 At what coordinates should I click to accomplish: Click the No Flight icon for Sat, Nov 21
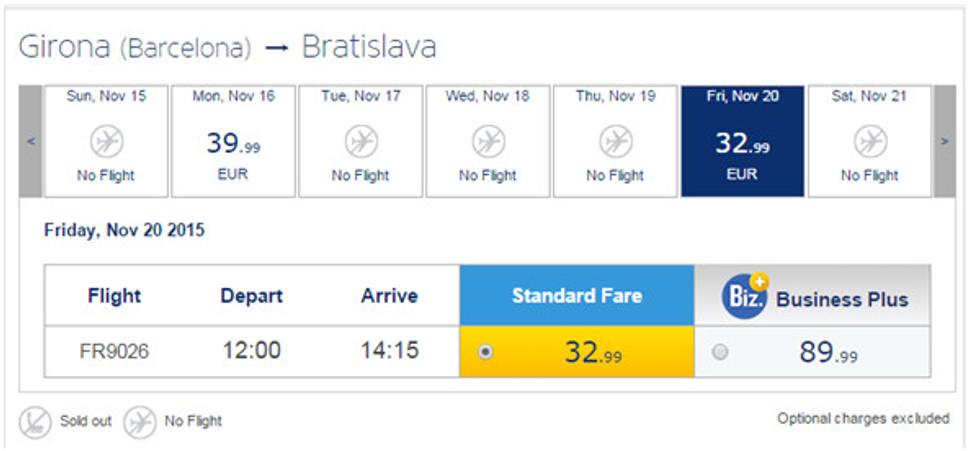870,142
